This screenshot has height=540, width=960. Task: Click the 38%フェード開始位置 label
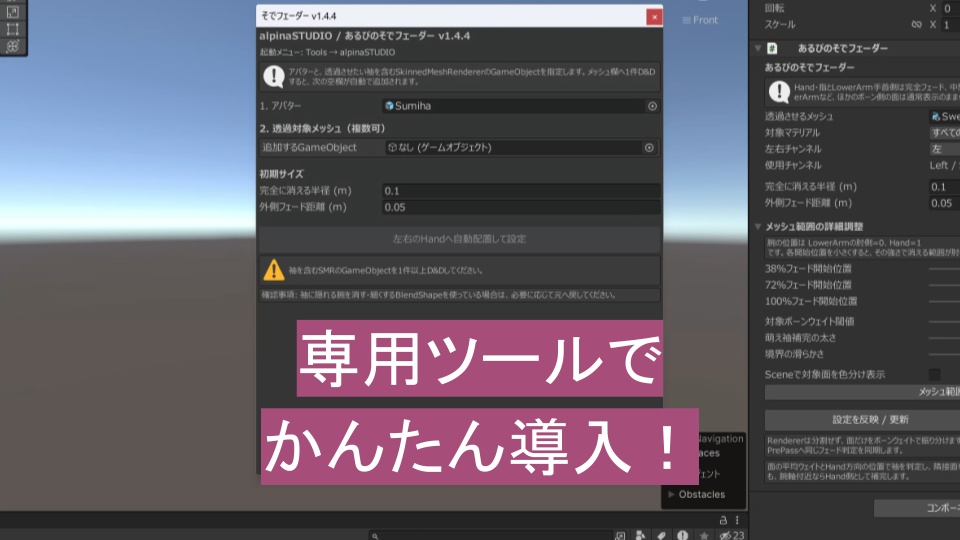[x=808, y=269]
